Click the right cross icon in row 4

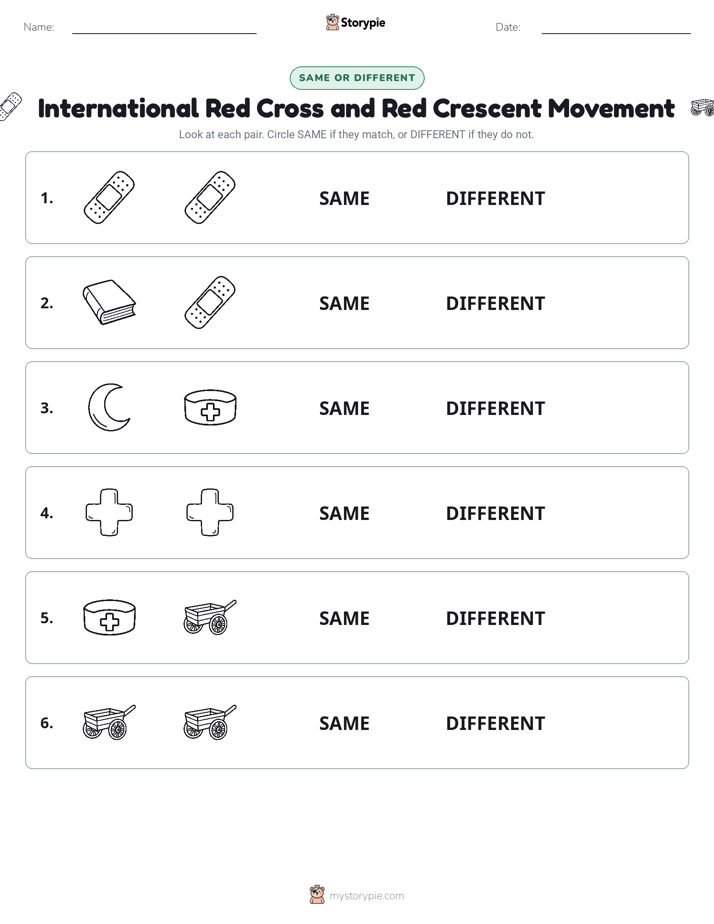[x=210, y=512]
